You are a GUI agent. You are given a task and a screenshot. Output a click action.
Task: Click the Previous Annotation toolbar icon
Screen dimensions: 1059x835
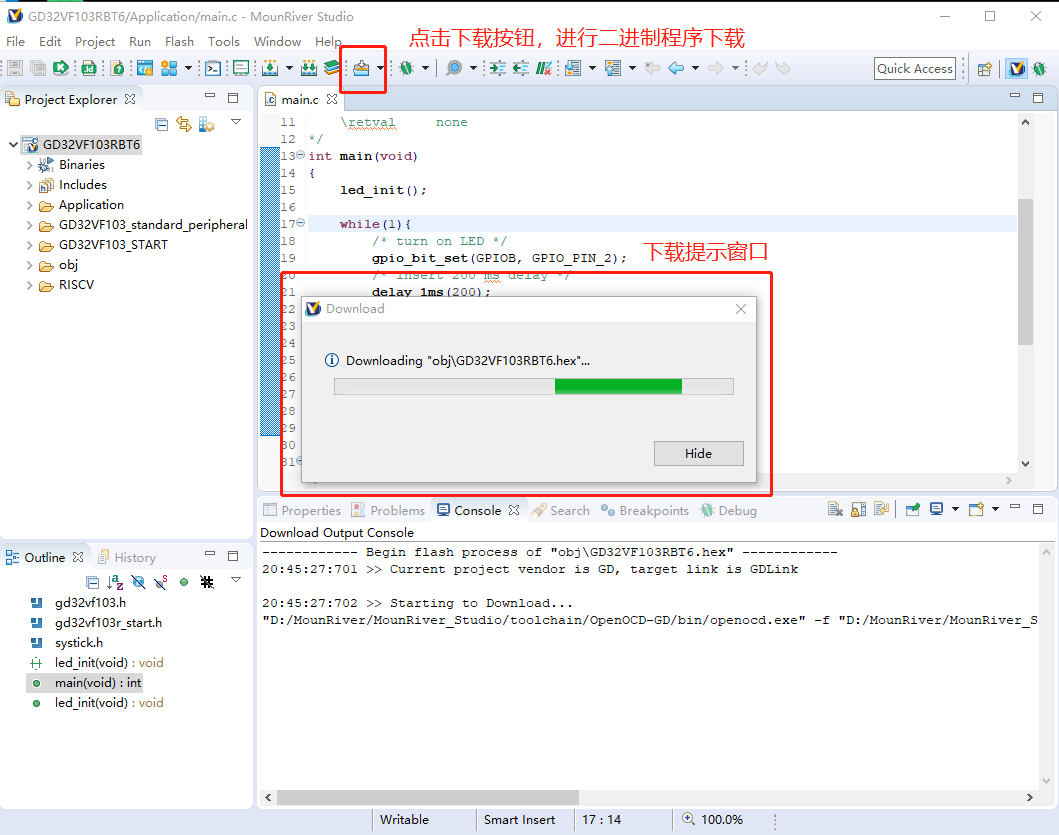(x=613, y=68)
